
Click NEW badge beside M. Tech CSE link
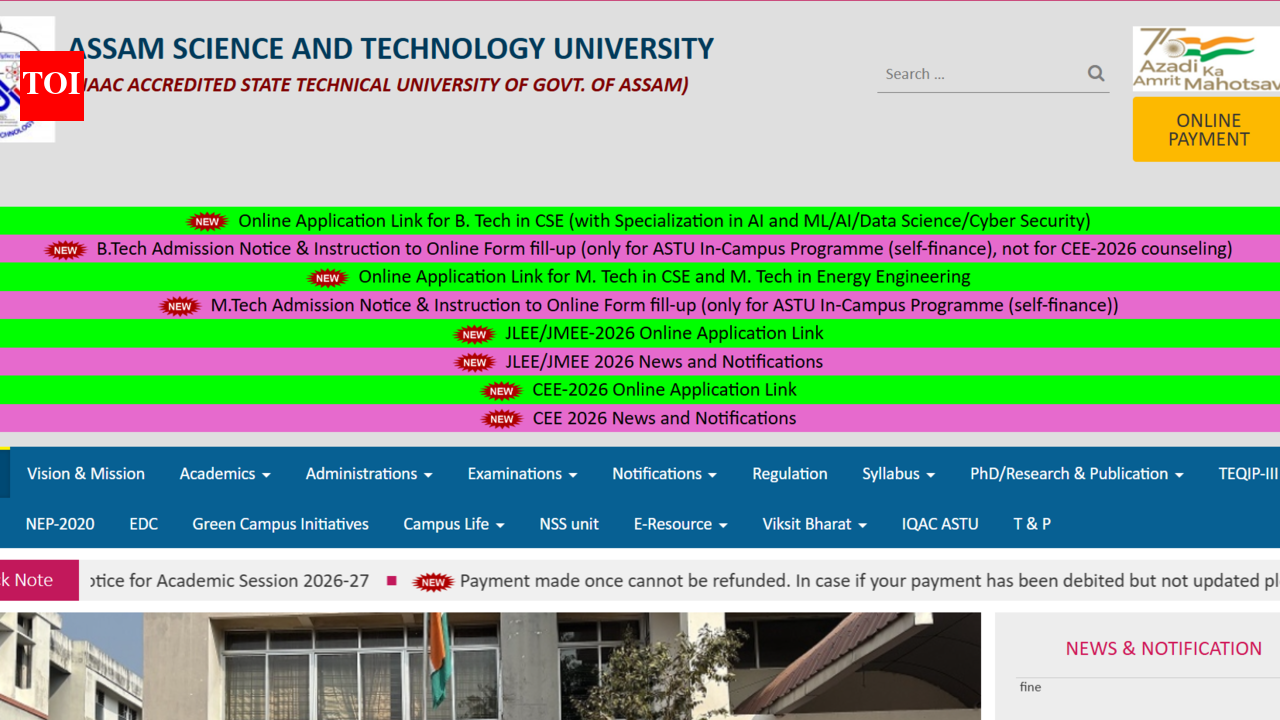click(x=327, y=278)
